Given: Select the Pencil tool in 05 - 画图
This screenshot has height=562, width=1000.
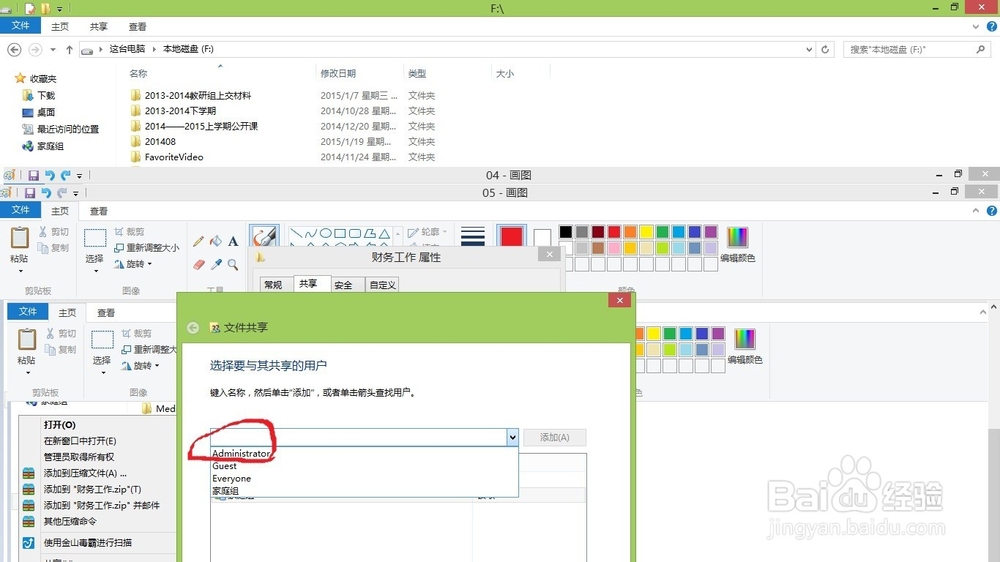Looking at the screenshot, I should [198, 241].
